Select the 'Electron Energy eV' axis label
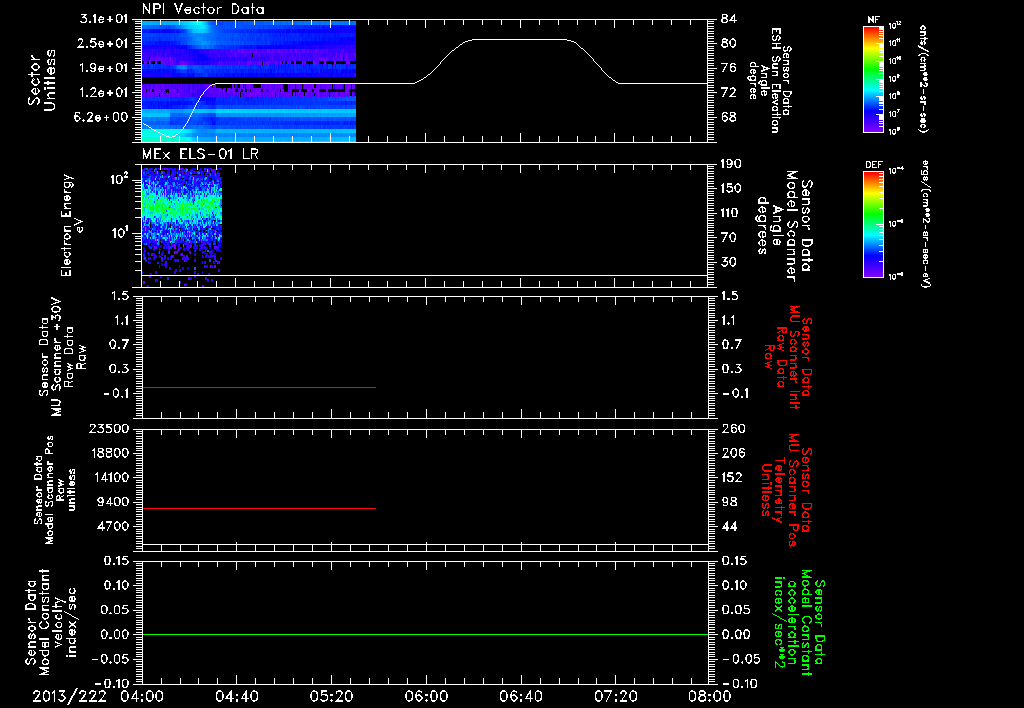Image resolution: width=1024 pixels, height=708 pixels. [x=70, y=225]
